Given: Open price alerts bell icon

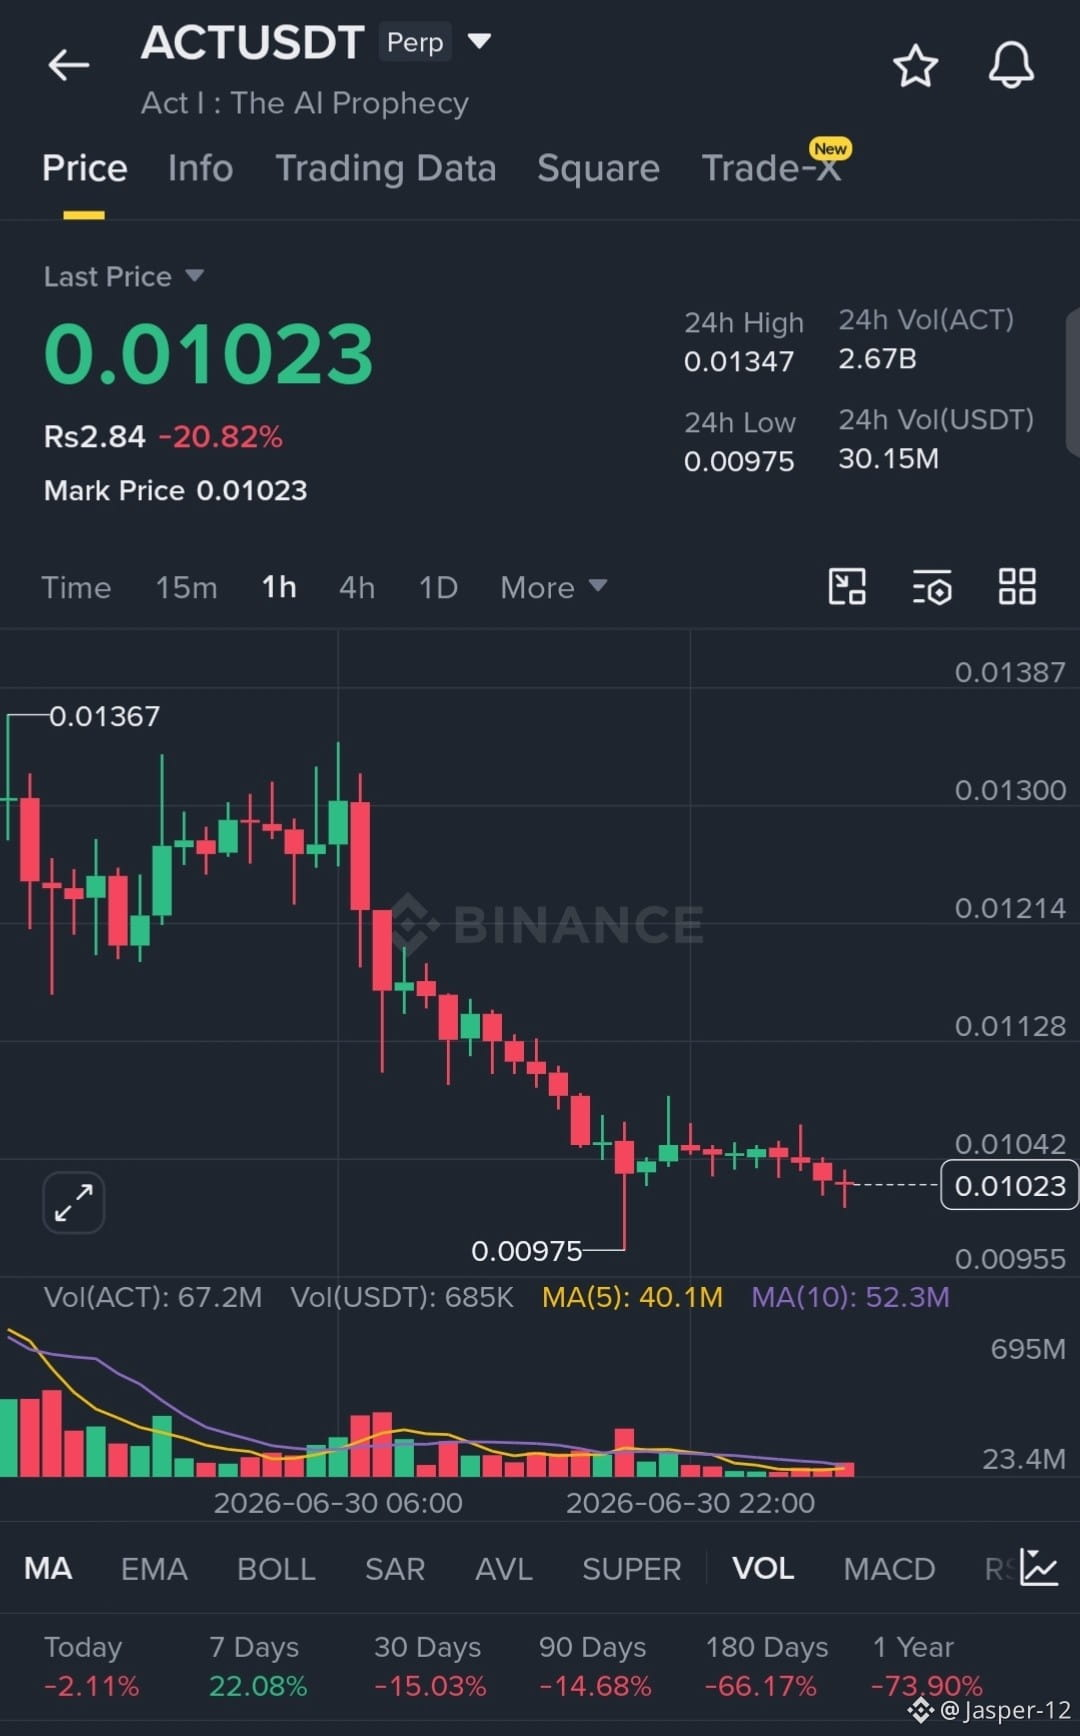Looking at the screenshot, I should click(1011, 66).
